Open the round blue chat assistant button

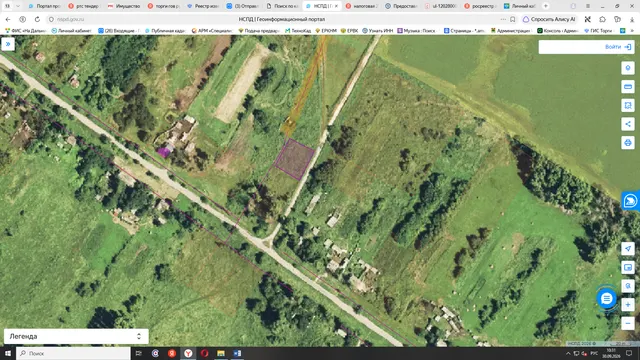(x=607, y=298)
